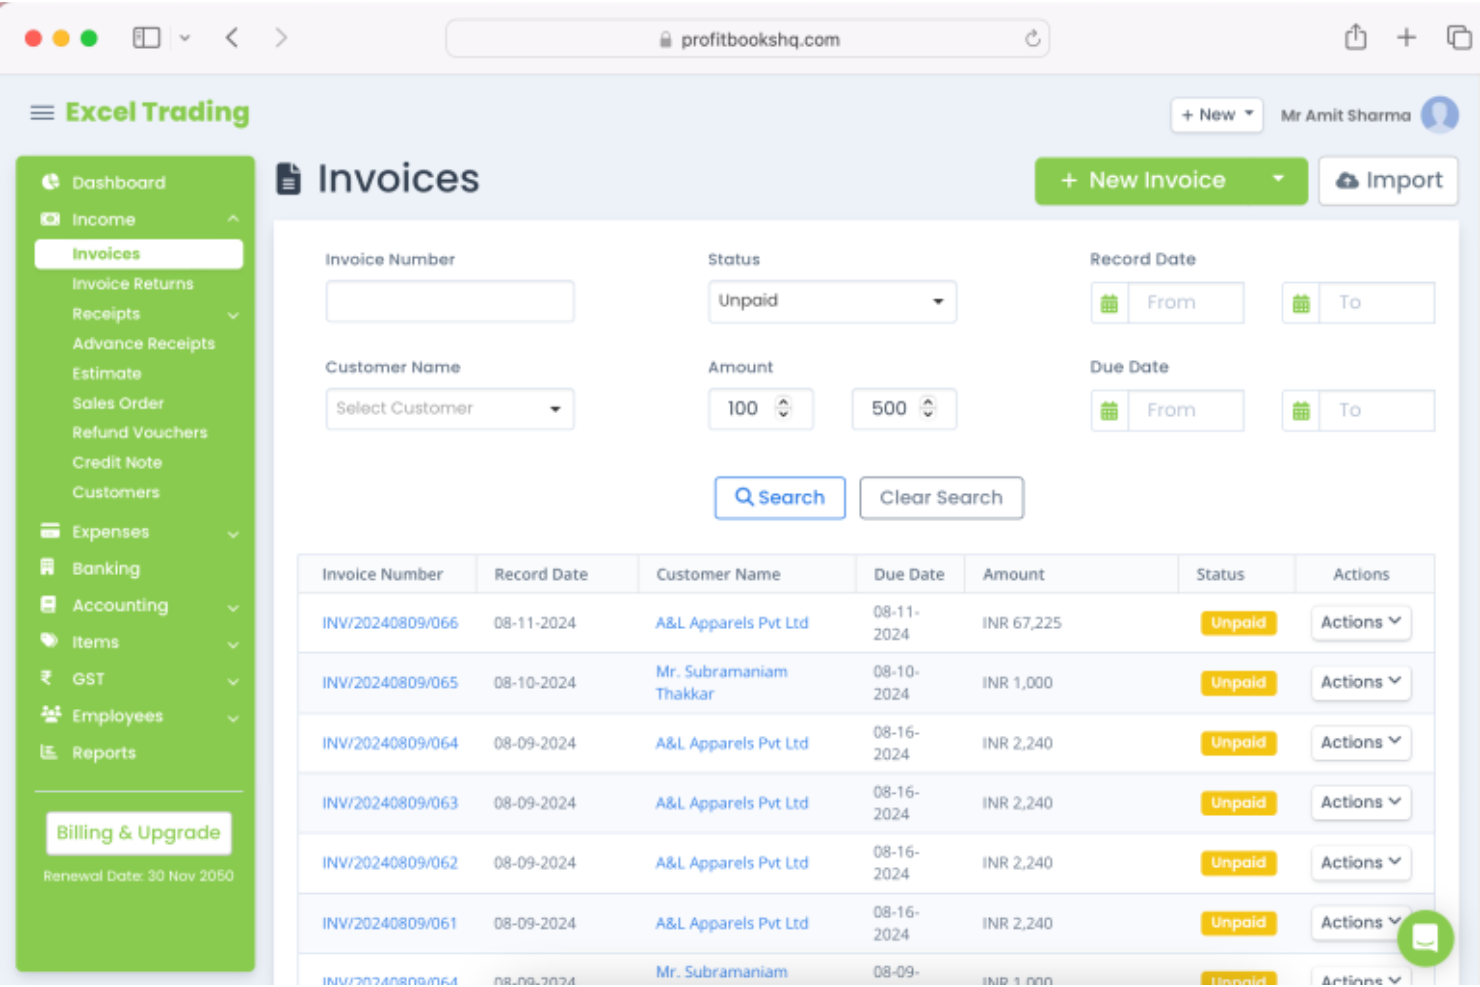Viewport: 1480px width, 987px height.
Task: Open the Customers page from sidebar
Action: click(116, 492)
